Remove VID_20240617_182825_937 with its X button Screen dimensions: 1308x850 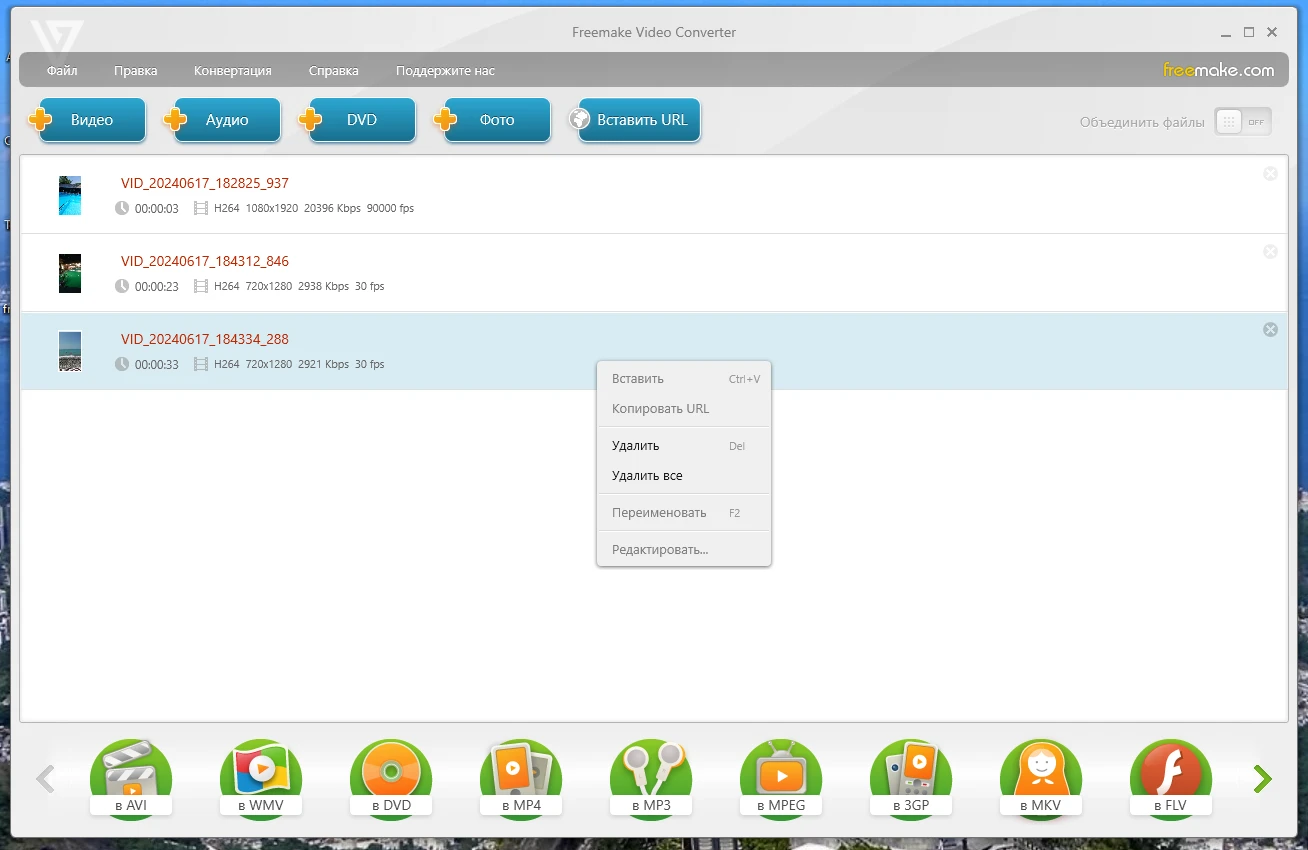tap(1270, 174)
